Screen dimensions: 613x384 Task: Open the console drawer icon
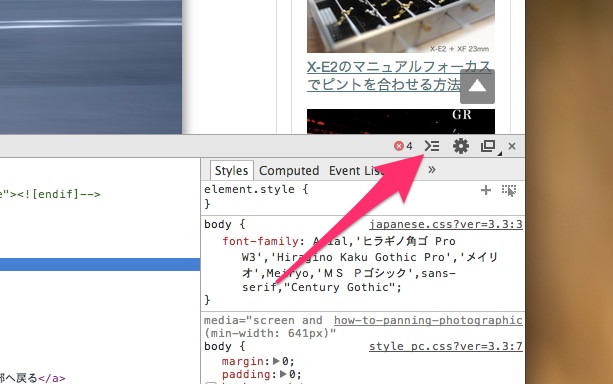(x=432, y=146)
